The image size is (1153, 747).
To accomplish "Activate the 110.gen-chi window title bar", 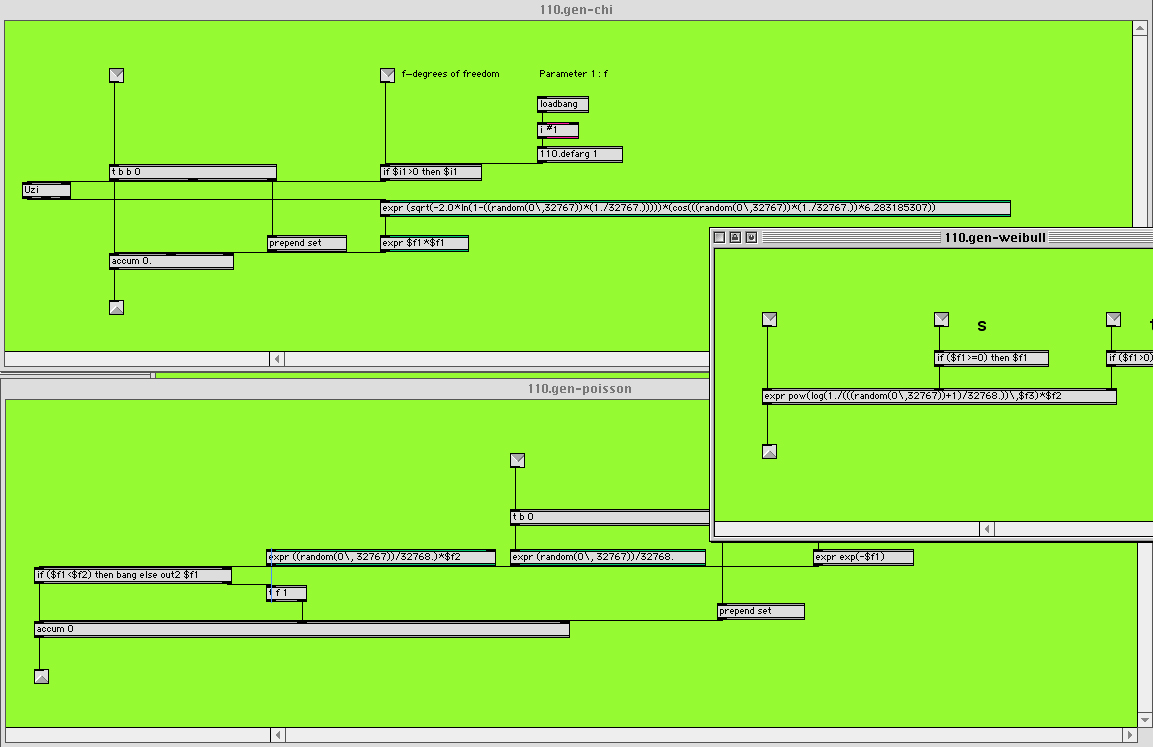I will tap(576, 10).
